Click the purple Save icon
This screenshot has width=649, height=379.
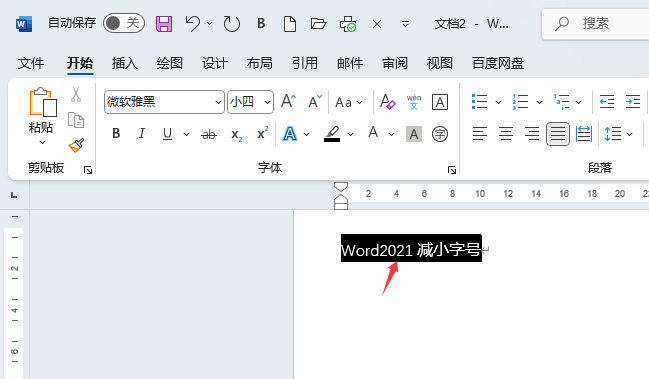click(164, 24)
